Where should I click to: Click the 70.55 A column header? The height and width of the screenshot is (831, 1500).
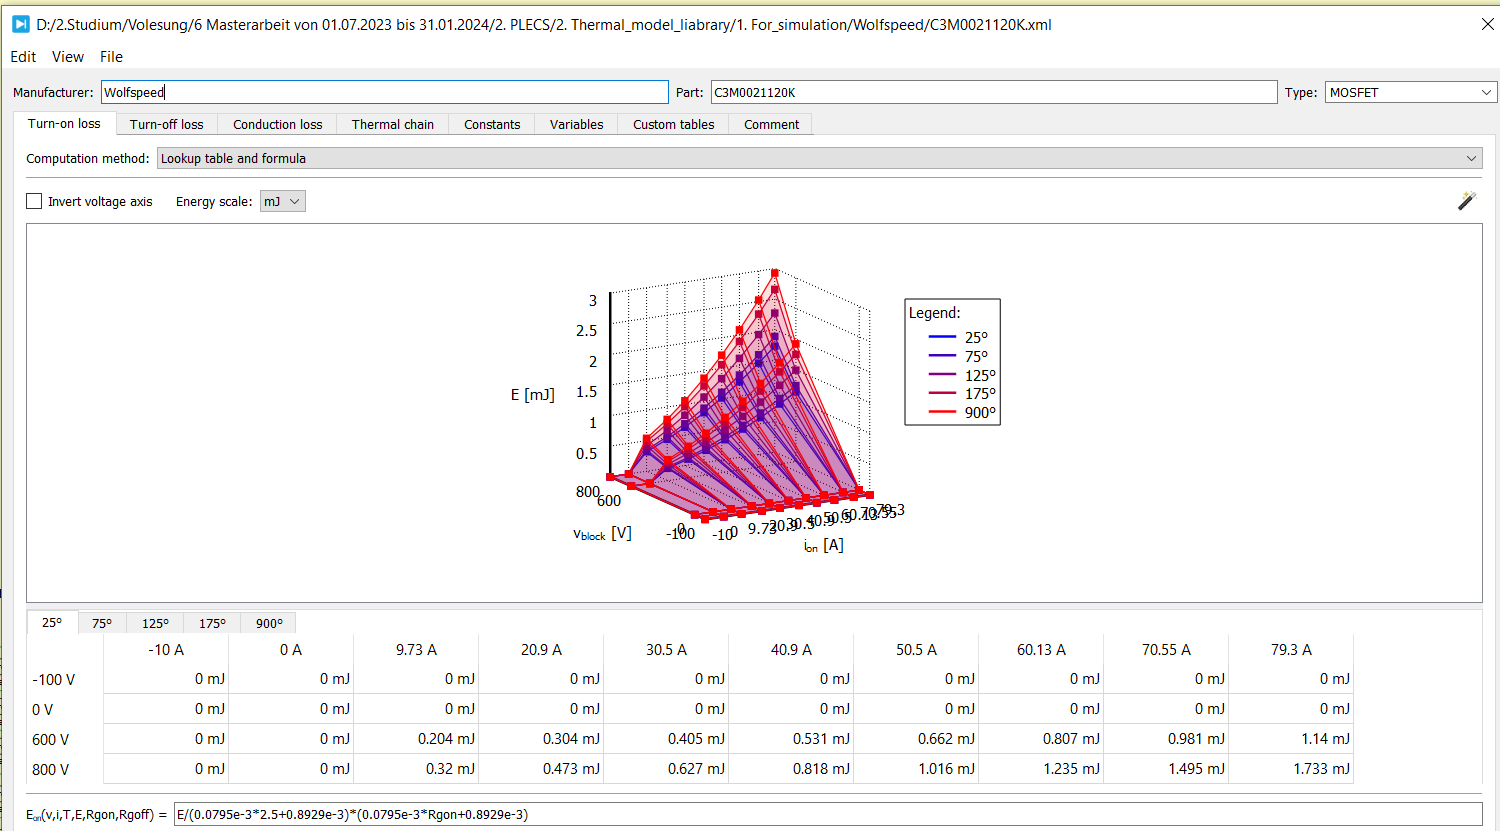click(1166, 649)
